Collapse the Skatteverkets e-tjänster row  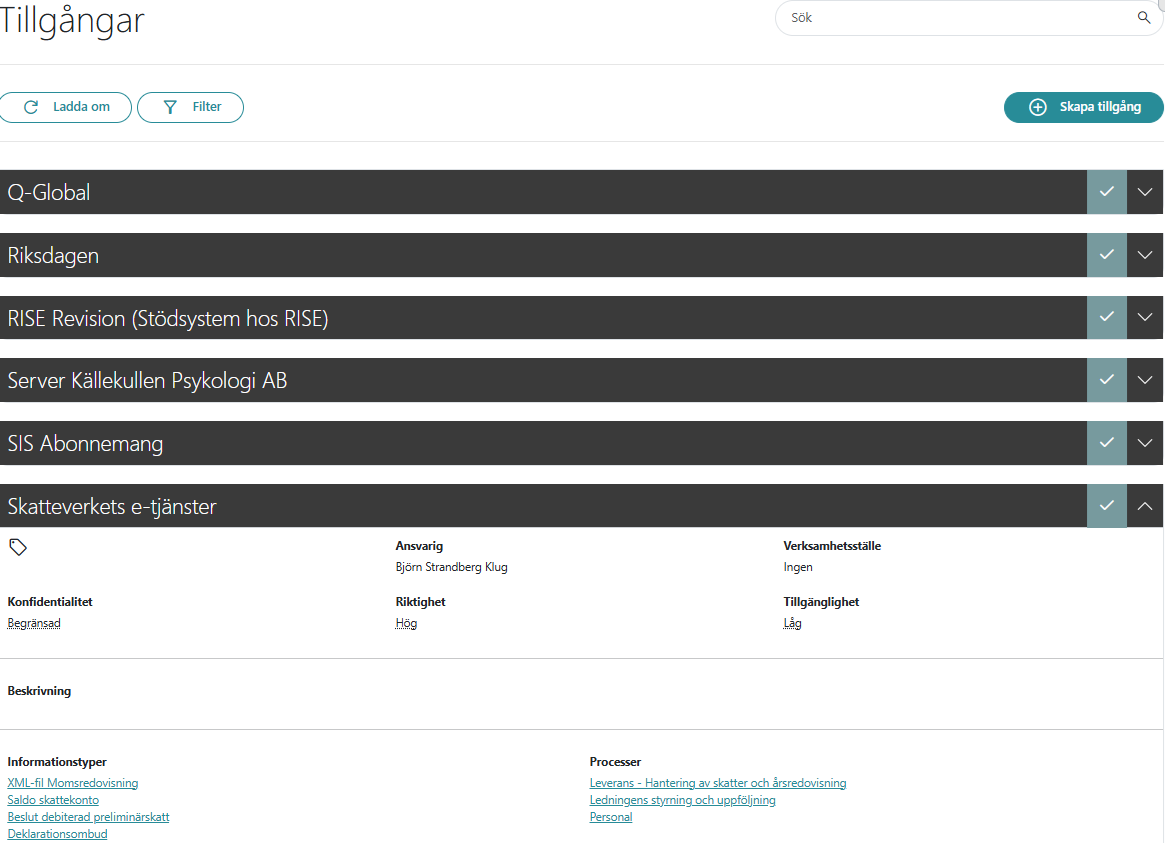coord(1145,506)
